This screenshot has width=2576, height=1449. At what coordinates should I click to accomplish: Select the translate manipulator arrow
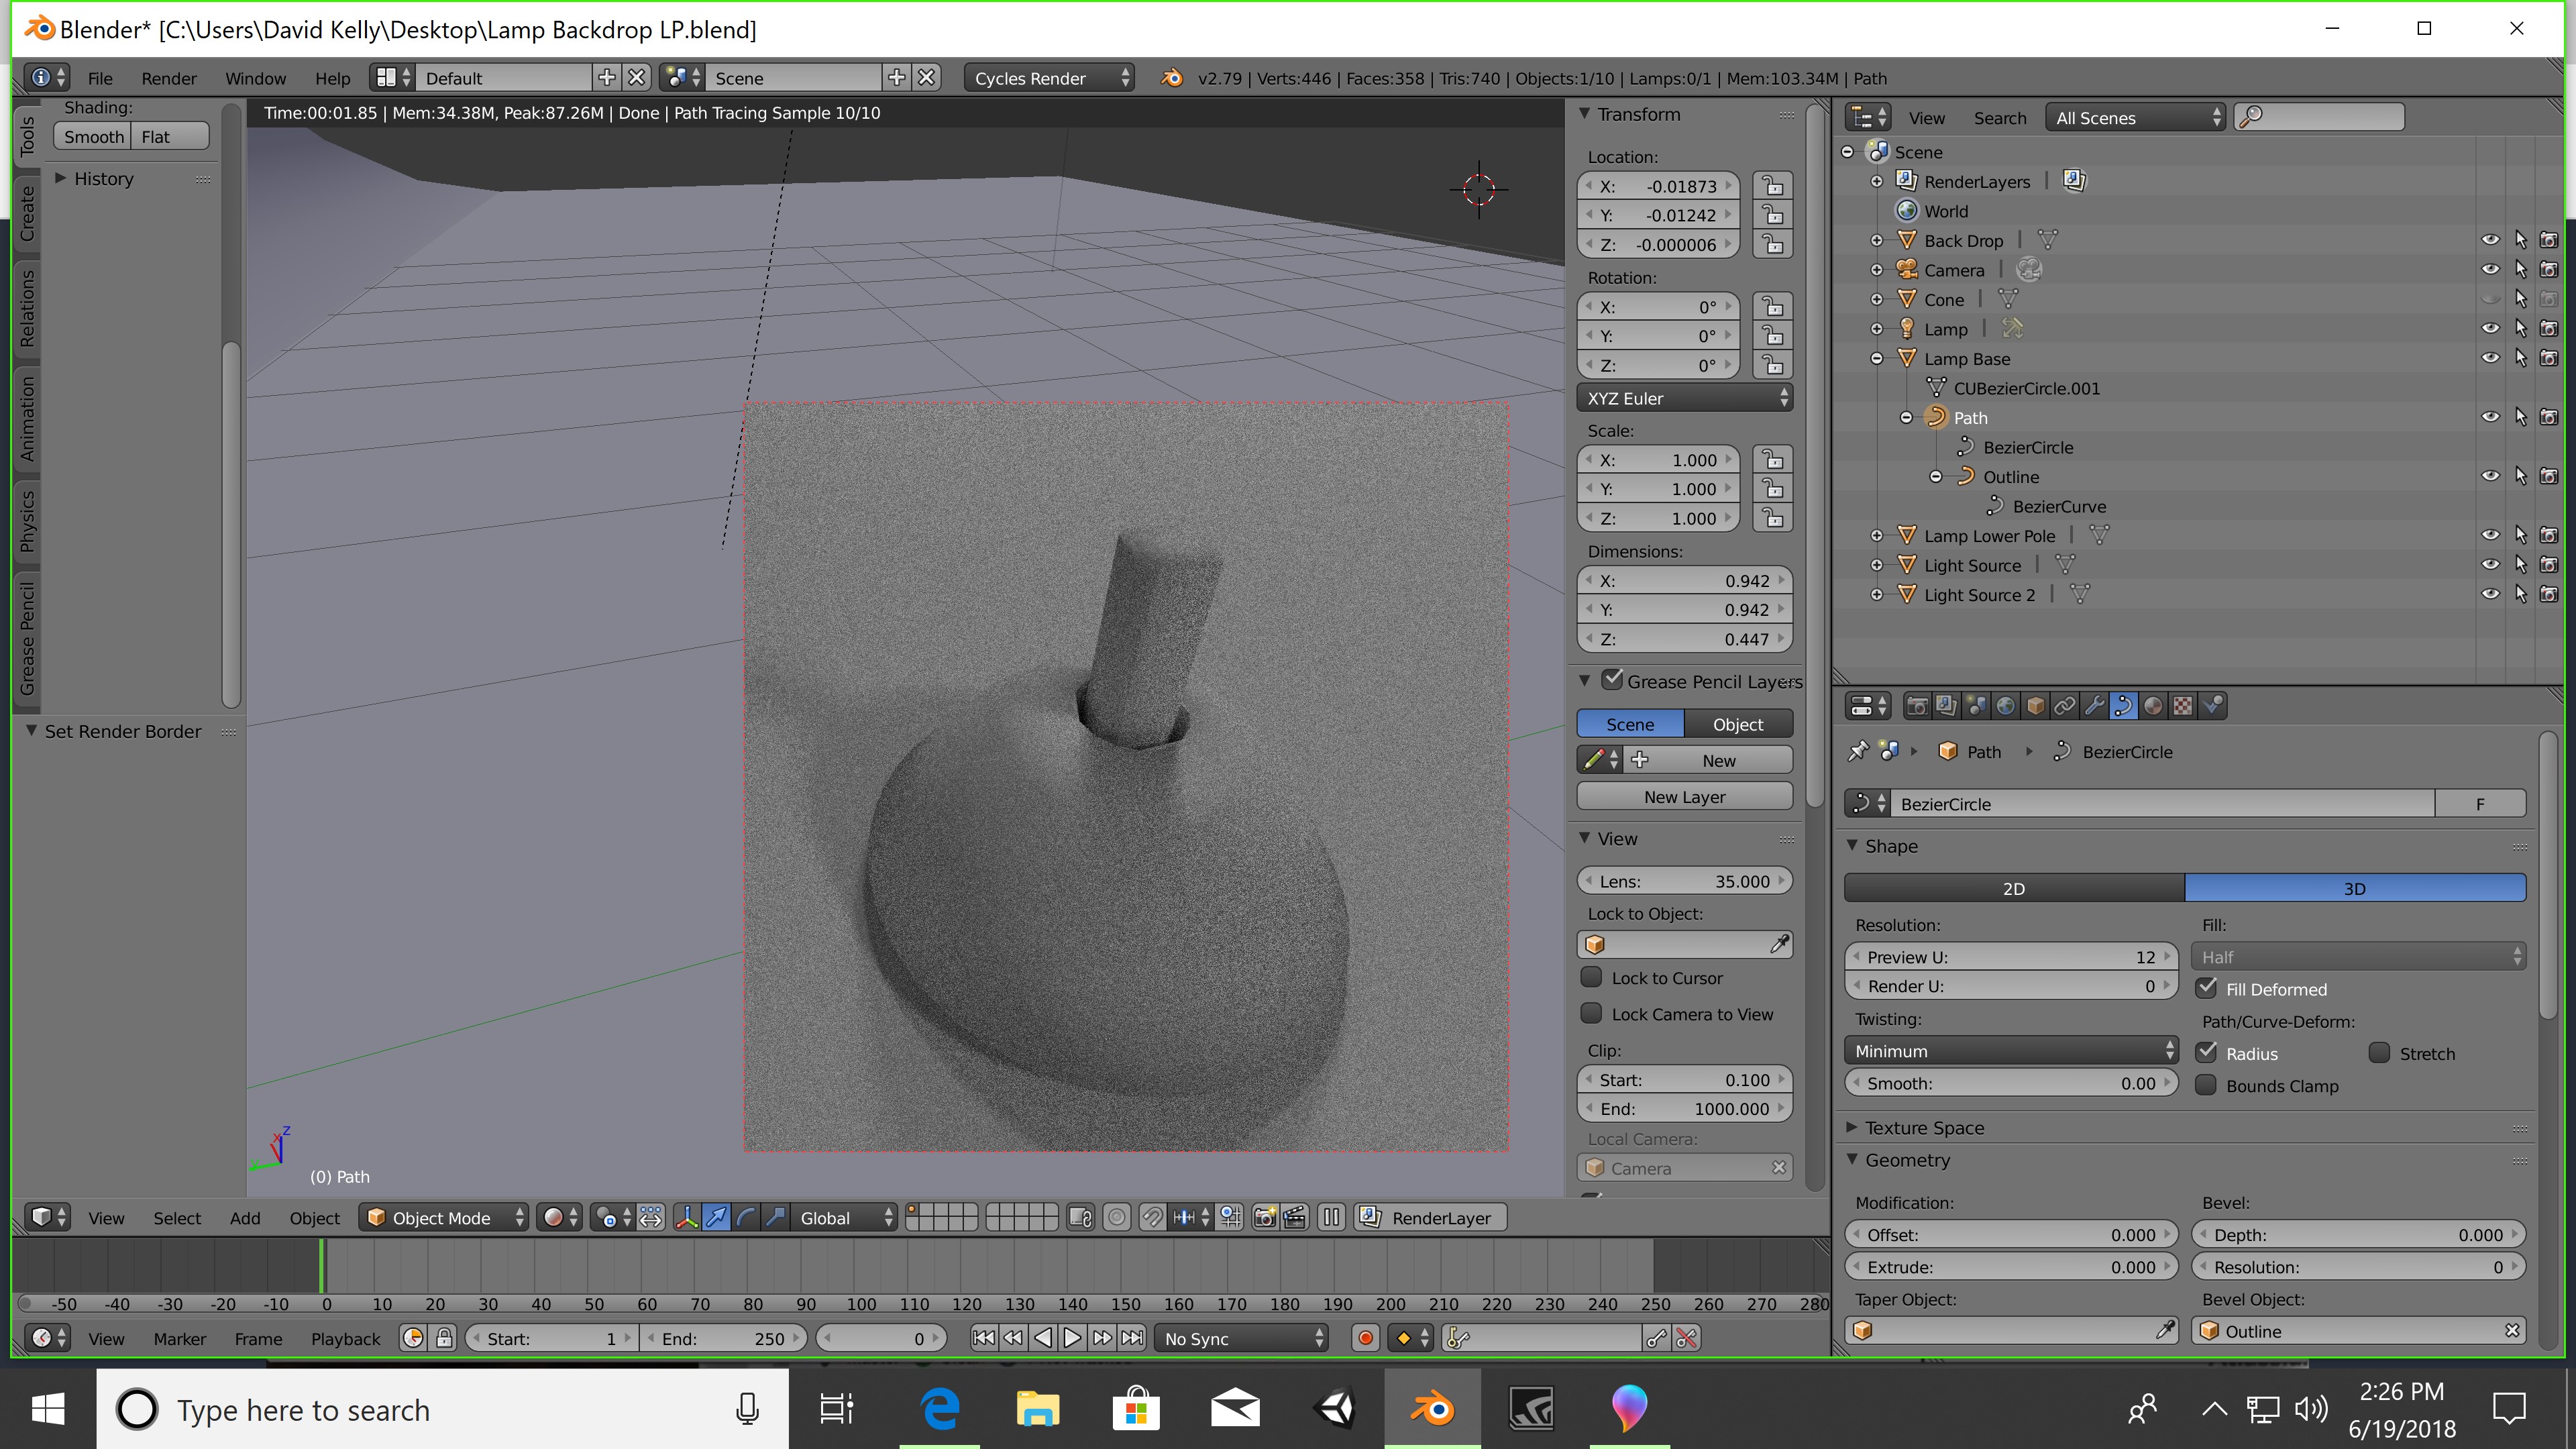click(717, 1217)
